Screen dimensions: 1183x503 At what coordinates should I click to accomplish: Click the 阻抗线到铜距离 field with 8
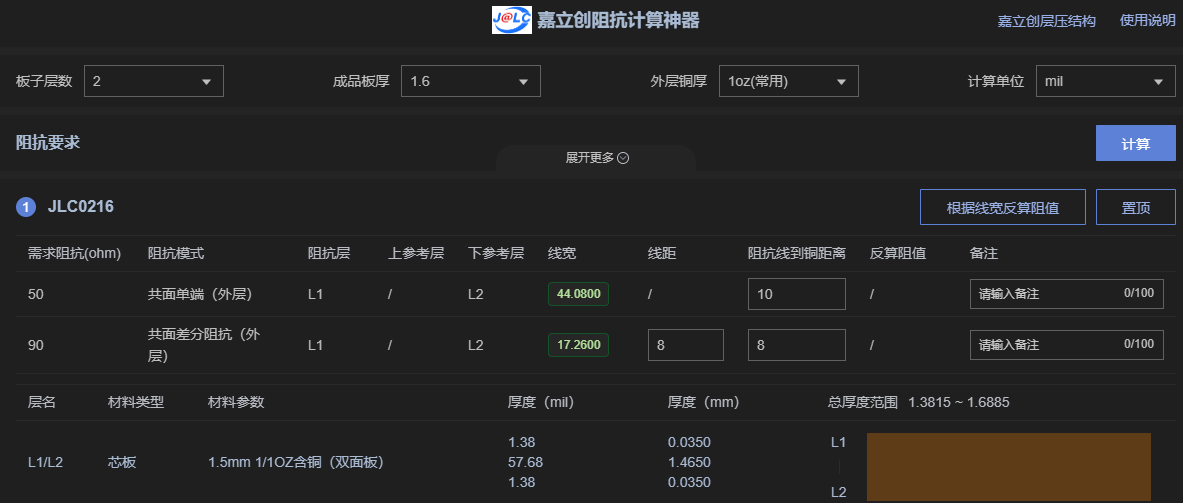click(x=797, y=345)
